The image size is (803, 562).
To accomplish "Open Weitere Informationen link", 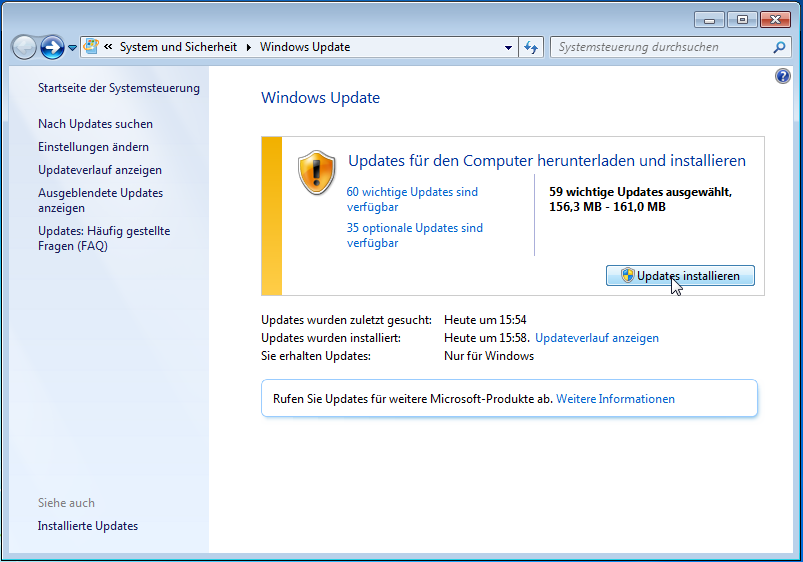I will (615, 399).
